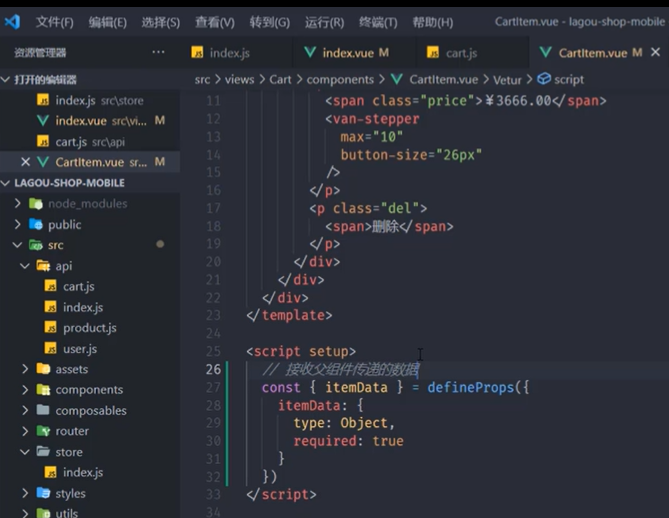Viewport: 669px width, 518px height.
Task: Click breadcrumb segment 'CartItem.vue'
Action: coord(444,80)
